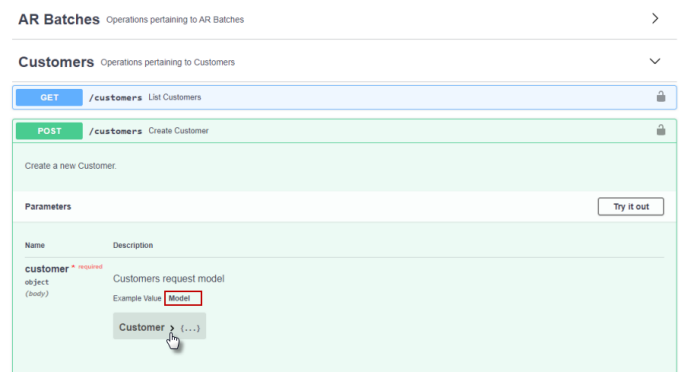Click the POST /customers path text
This screenshot has width=685, height=372.
coord(115,131)
